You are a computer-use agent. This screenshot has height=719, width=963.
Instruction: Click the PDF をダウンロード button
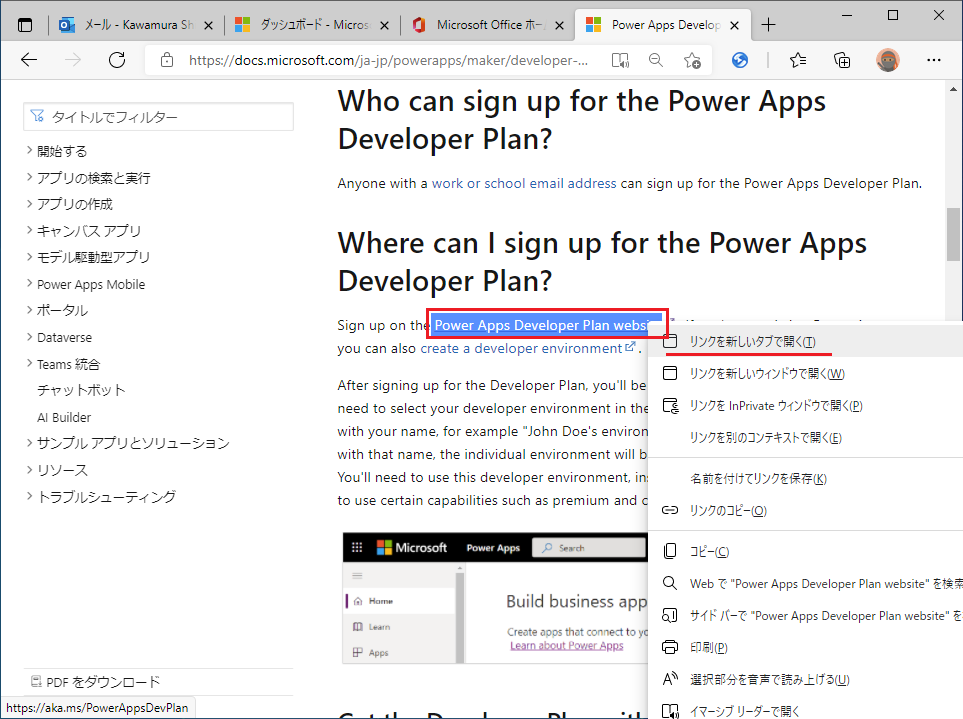coord(95,682)
